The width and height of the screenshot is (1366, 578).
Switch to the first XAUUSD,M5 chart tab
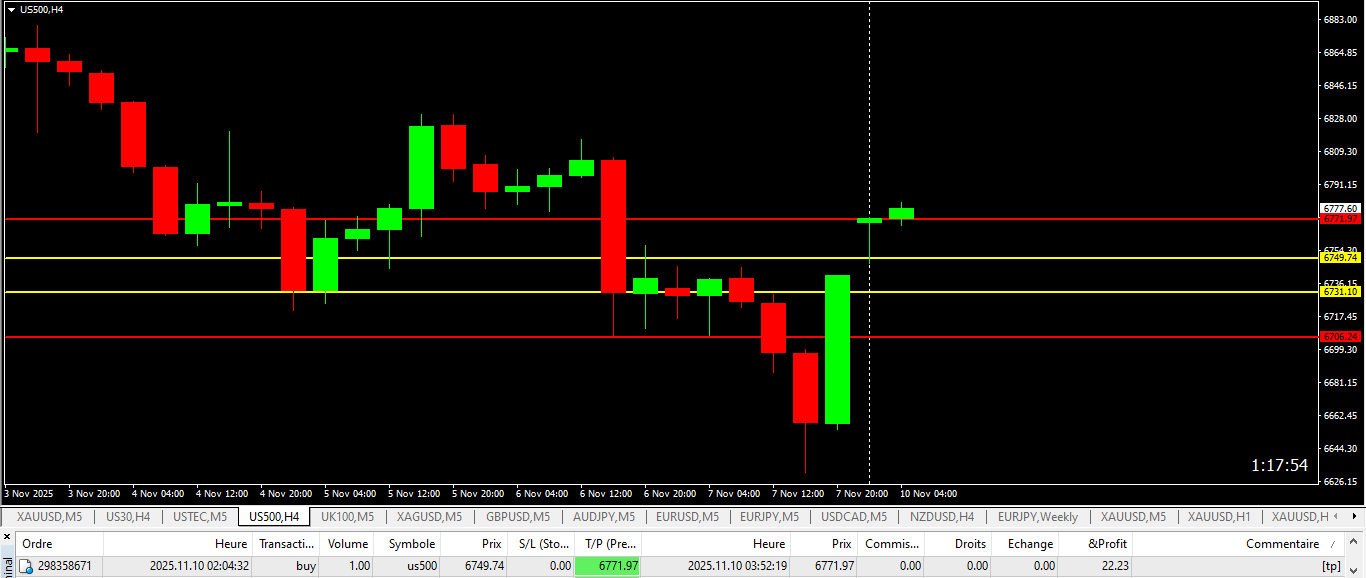point(49,517)
